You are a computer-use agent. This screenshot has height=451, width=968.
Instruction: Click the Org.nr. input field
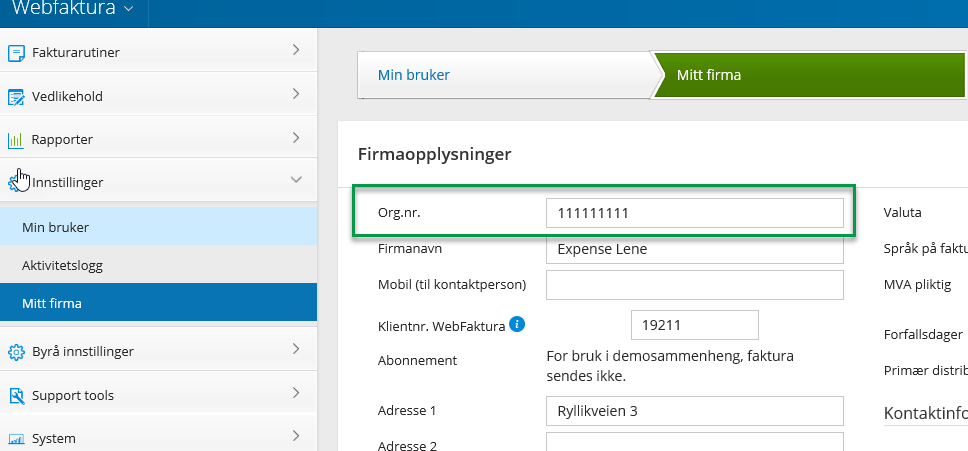pos(694,213)
